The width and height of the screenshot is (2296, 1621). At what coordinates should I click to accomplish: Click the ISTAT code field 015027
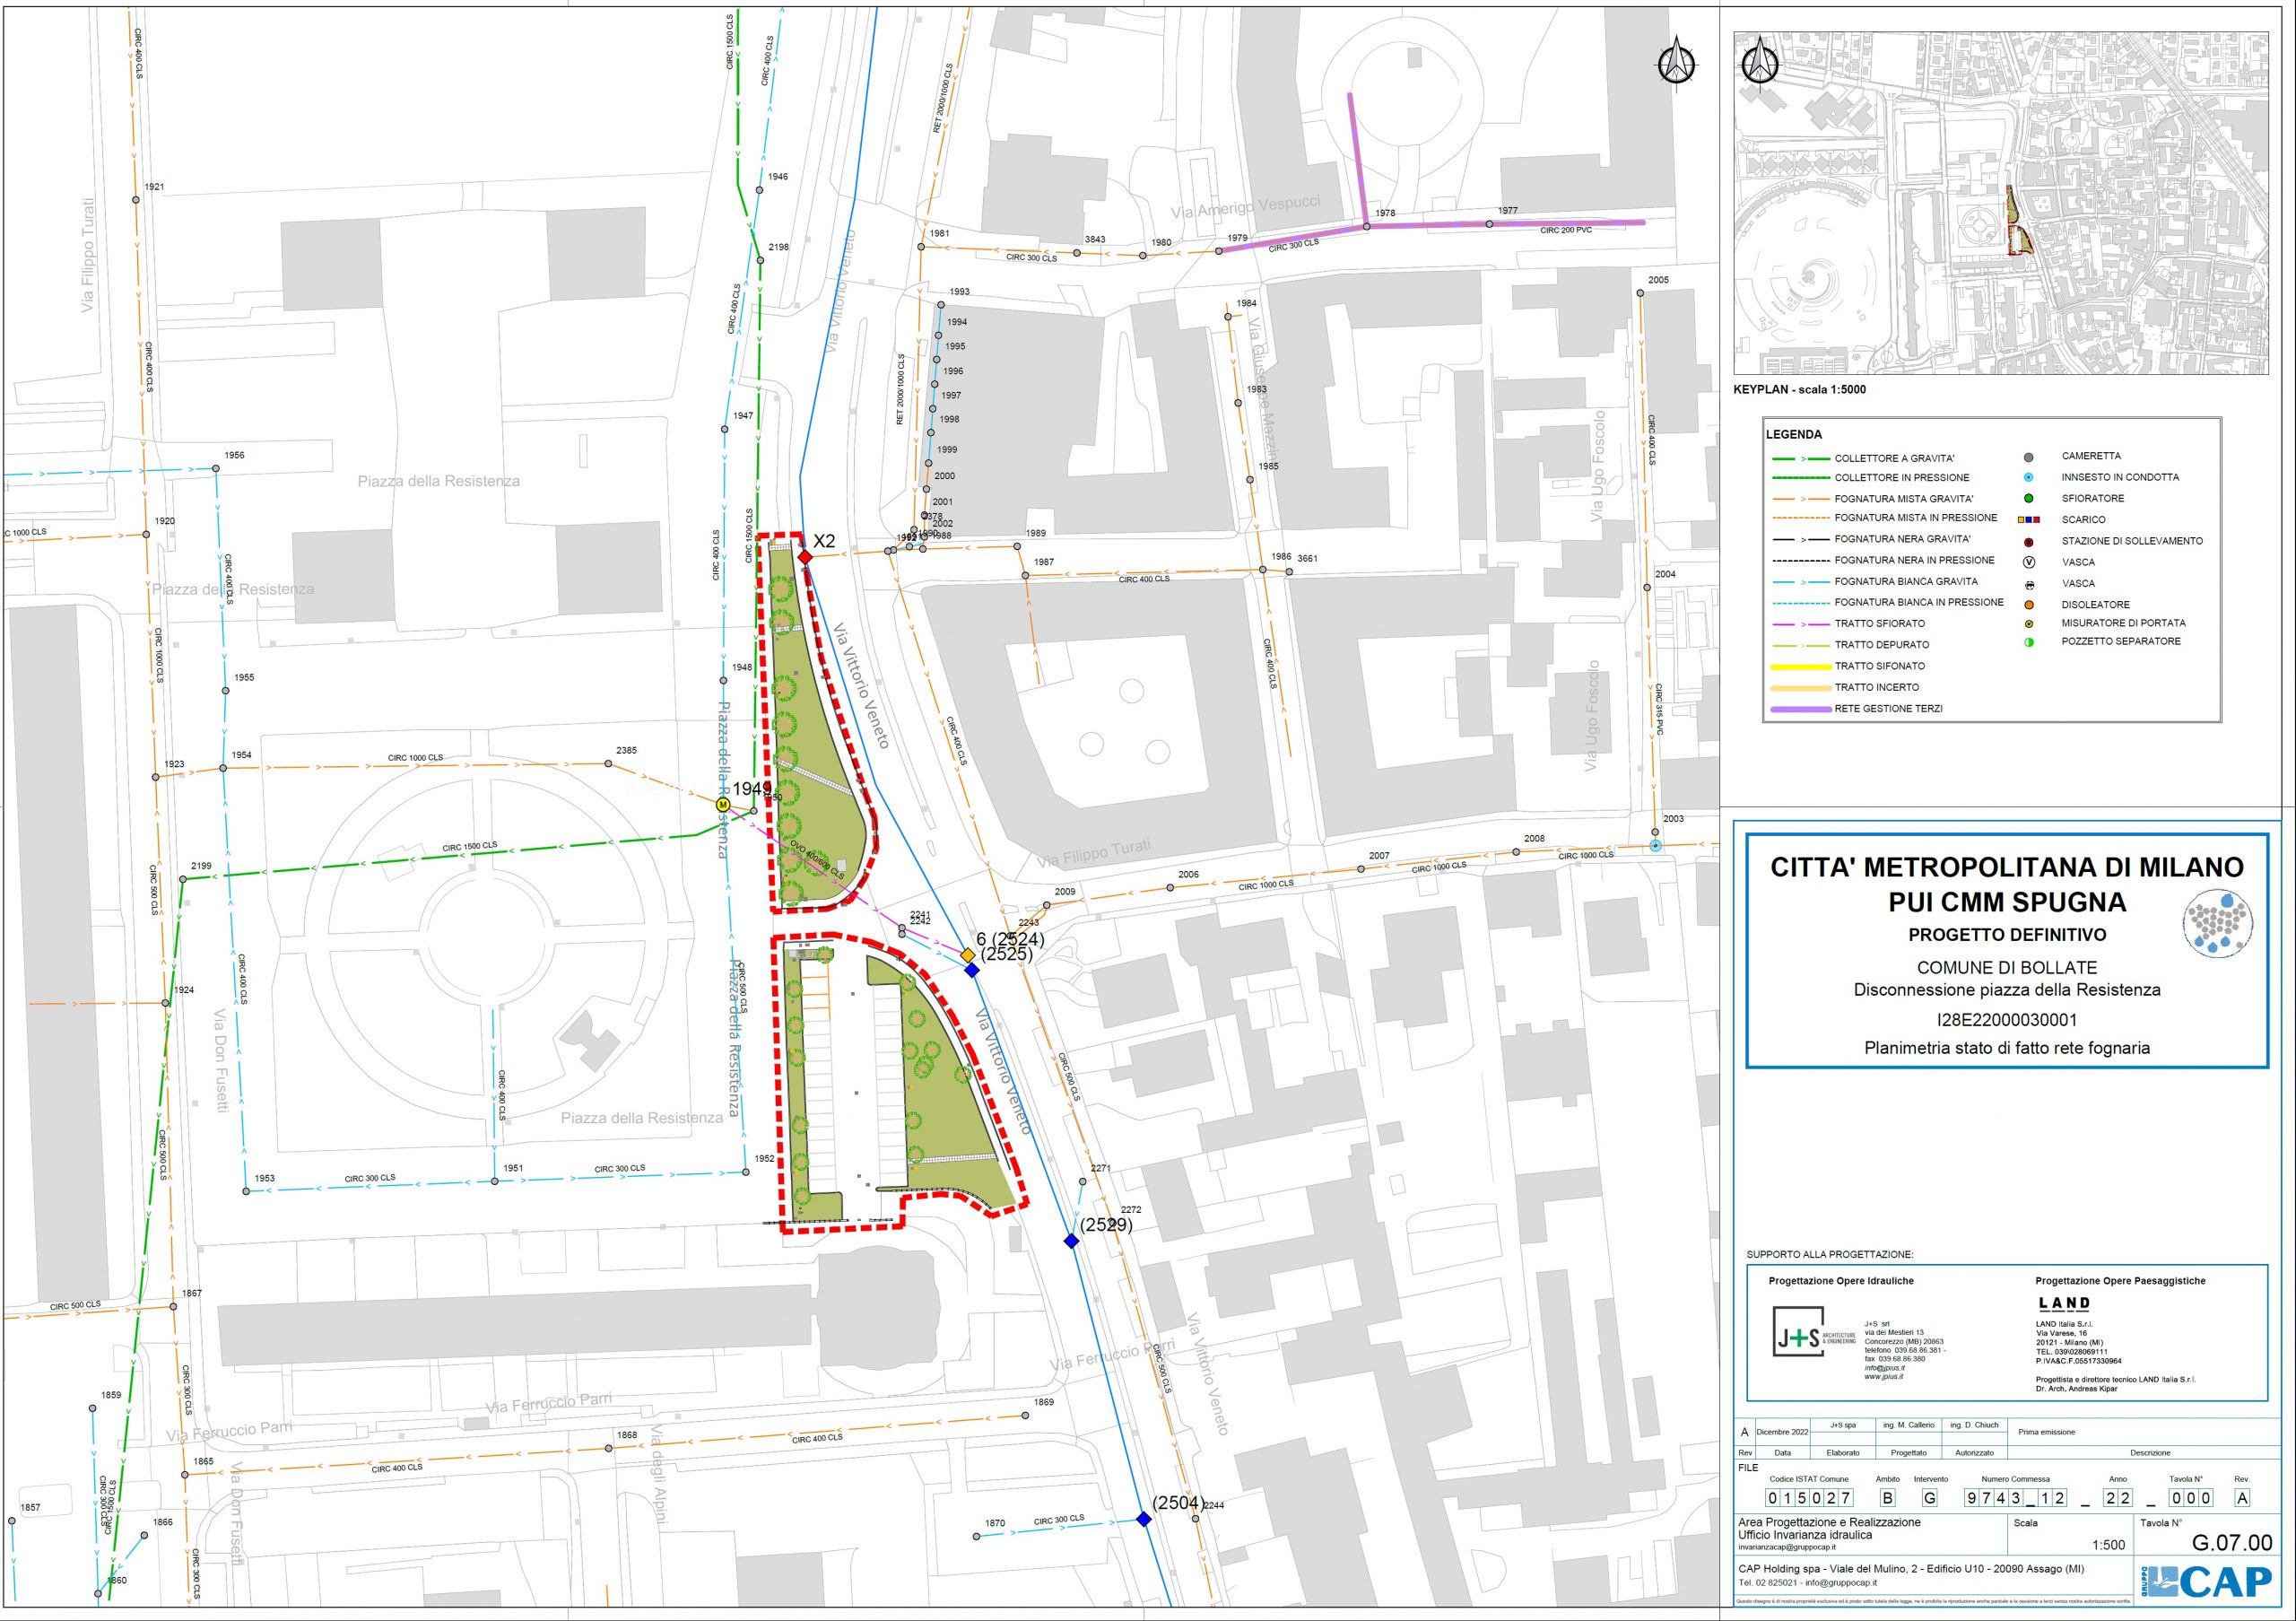(1808, 1498)
